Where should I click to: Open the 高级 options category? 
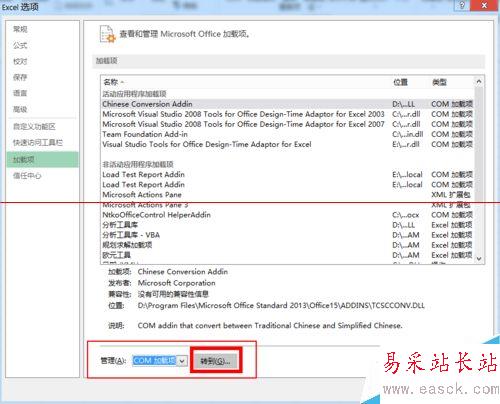tap(20, 109)
